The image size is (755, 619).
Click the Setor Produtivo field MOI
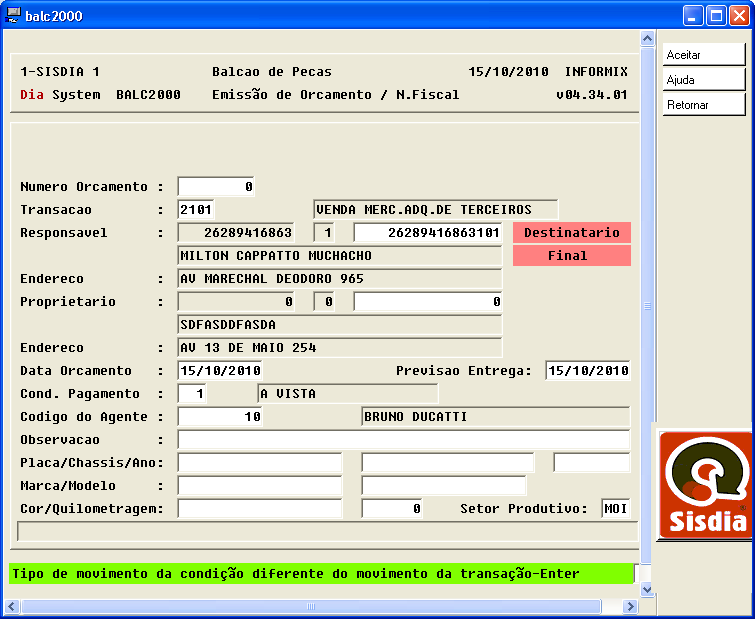(615, 508)
